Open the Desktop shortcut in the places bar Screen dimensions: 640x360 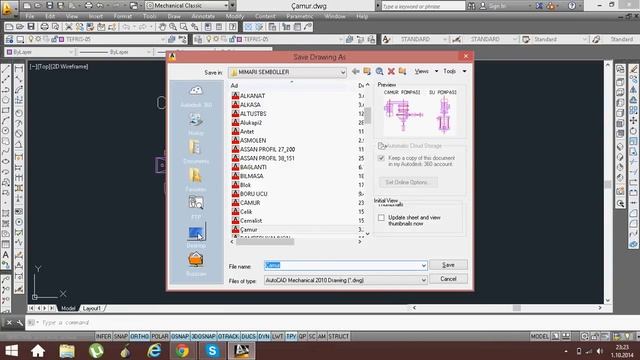[x=196, y=236]
